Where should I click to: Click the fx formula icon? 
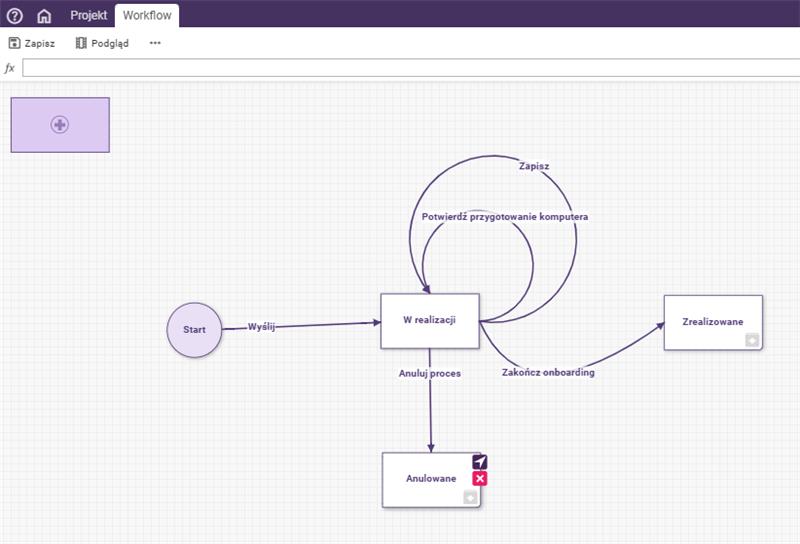[x=10, y=68]
